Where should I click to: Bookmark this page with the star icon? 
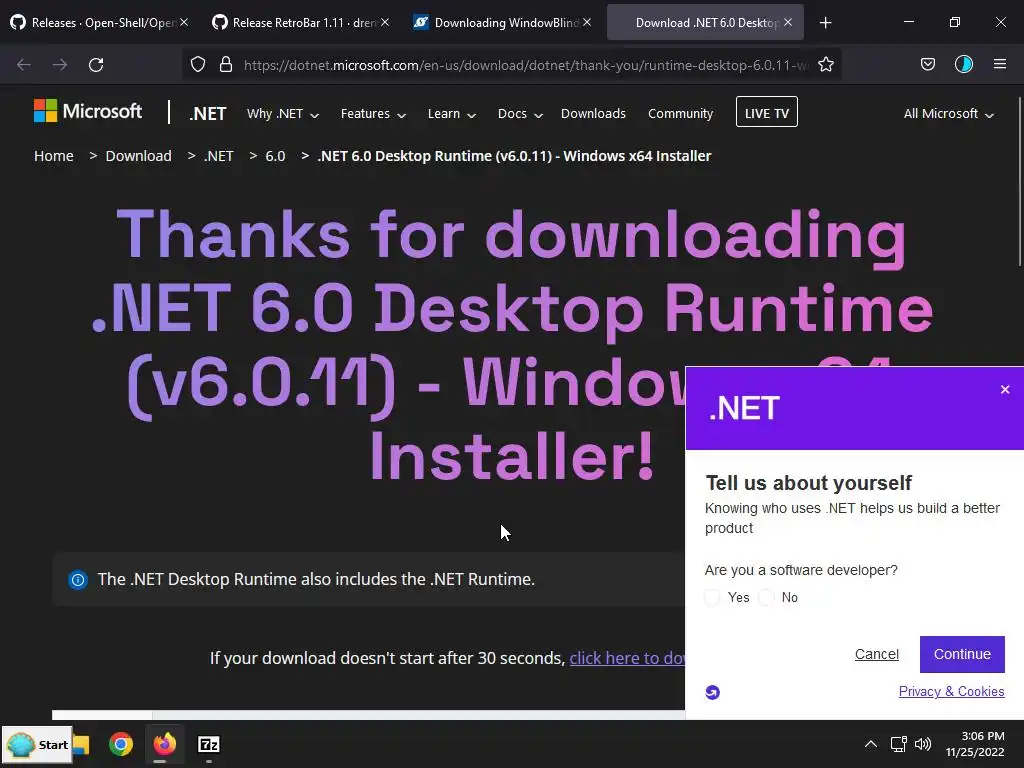(825, 65)
